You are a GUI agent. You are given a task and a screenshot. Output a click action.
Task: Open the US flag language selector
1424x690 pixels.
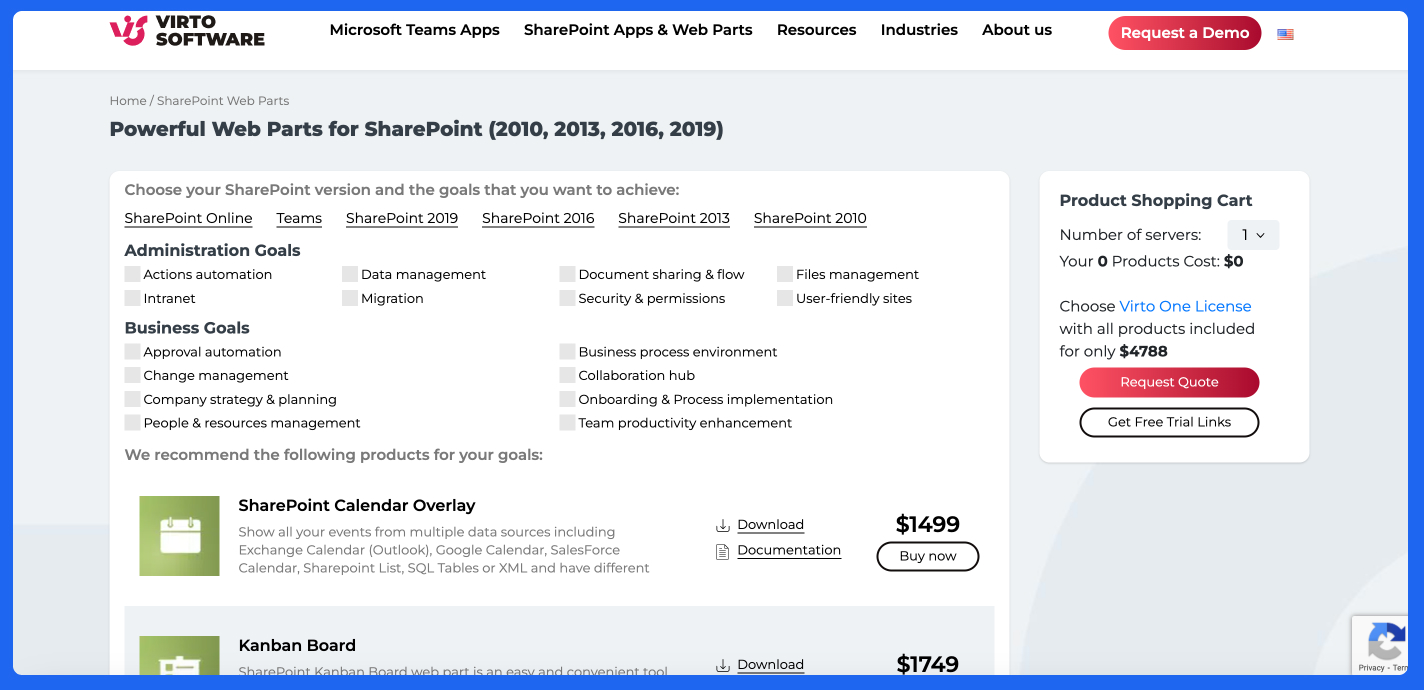pos(1285,34)
